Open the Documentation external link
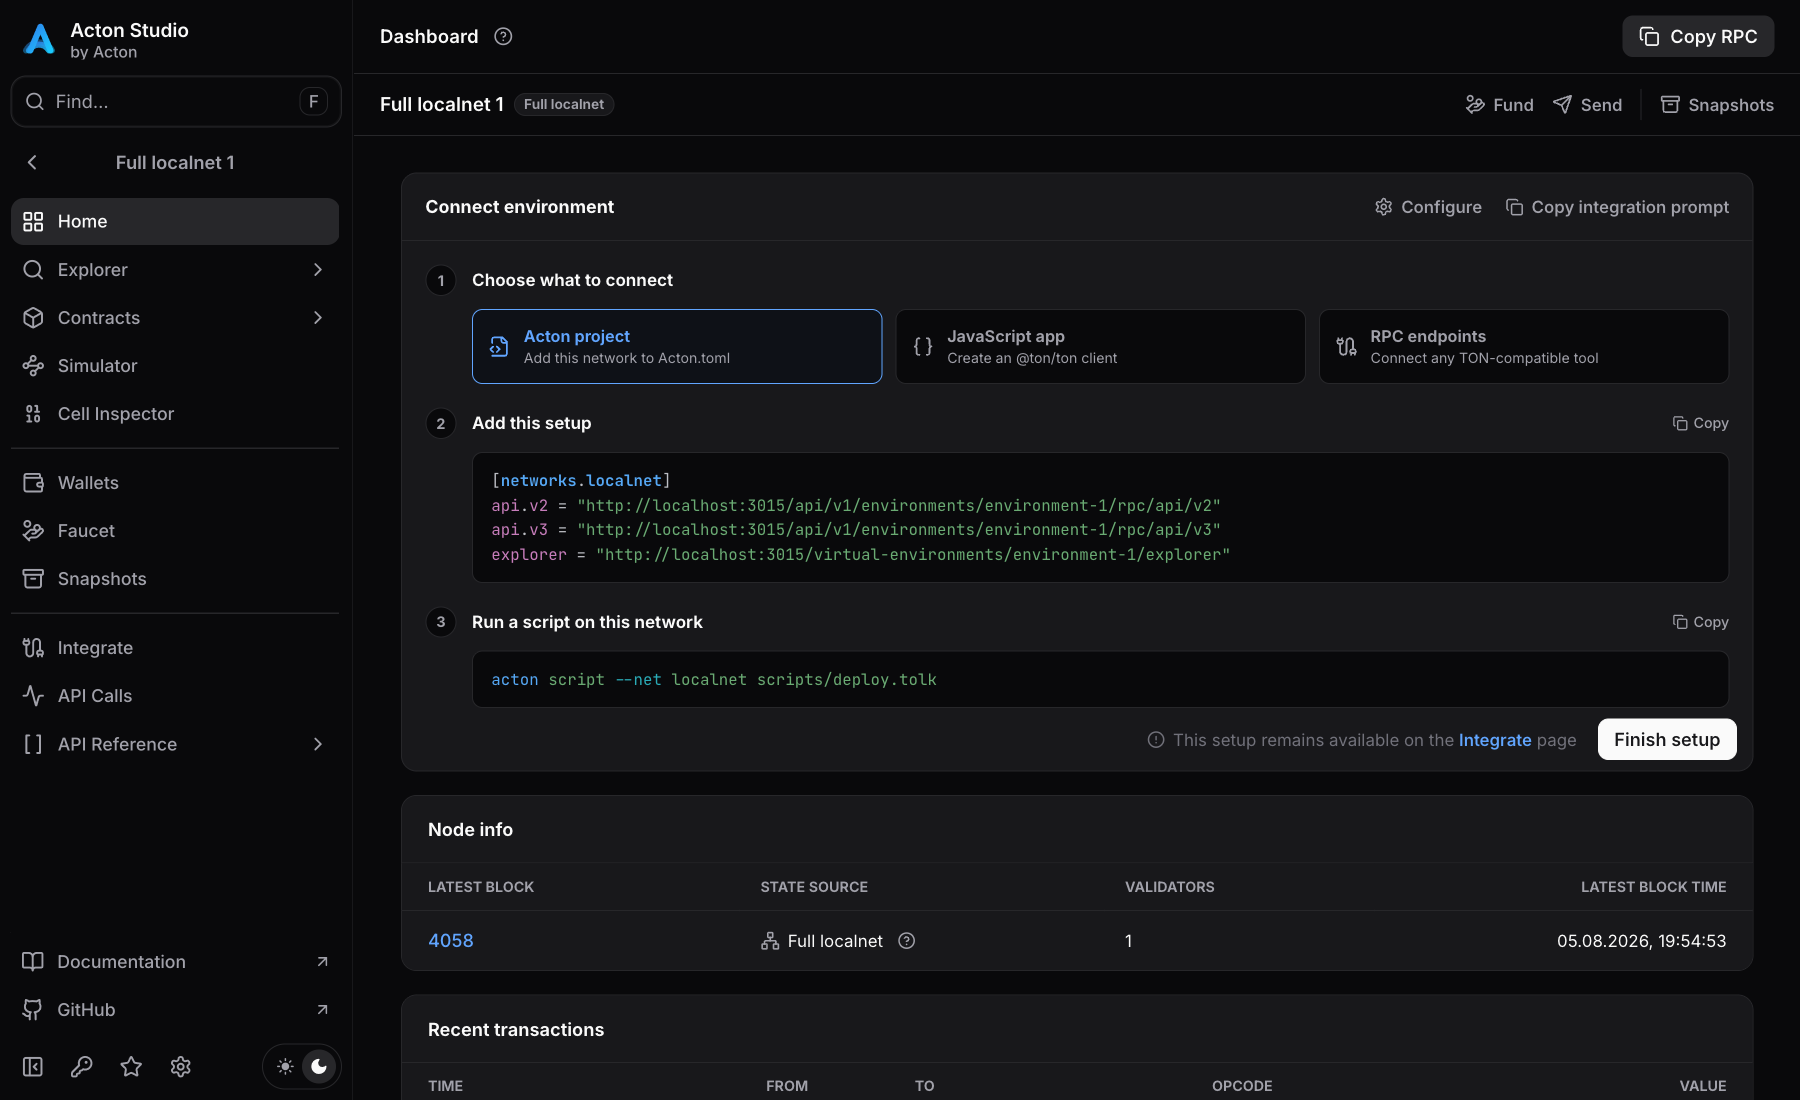Image resolution: width=1800 pixels, height=1100 pixels. [x=175, y=962]
